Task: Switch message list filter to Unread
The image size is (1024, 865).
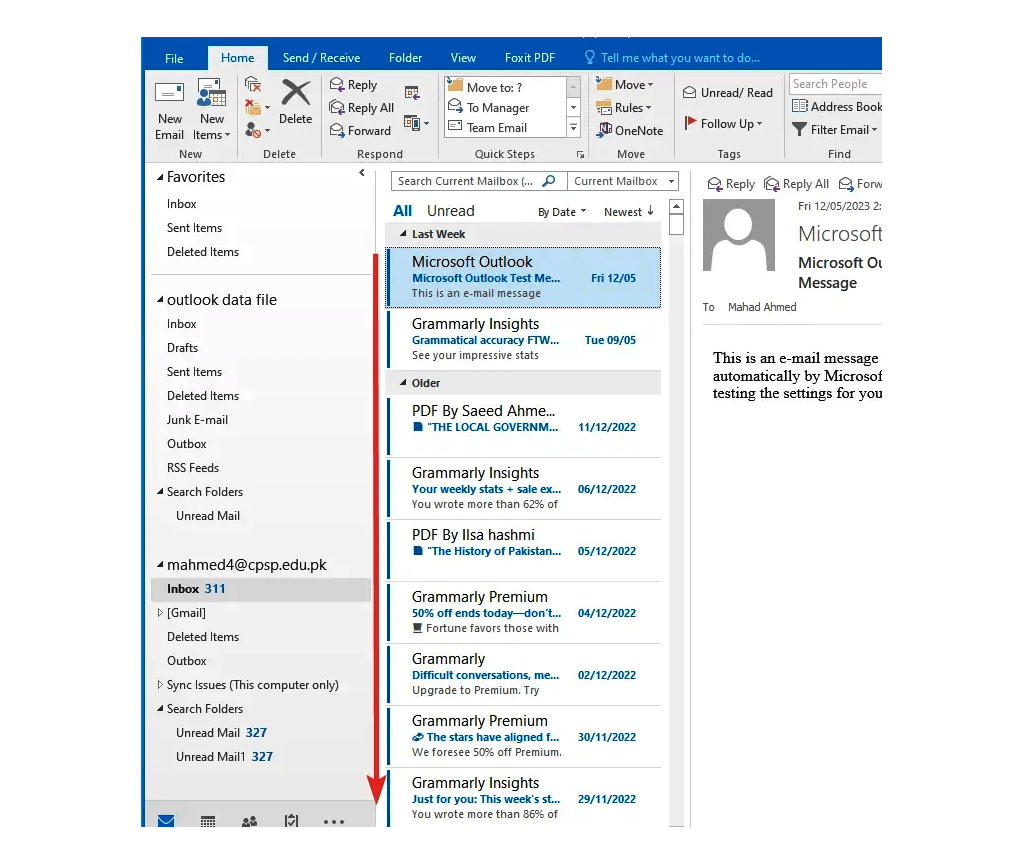Action: pos(450,211)
